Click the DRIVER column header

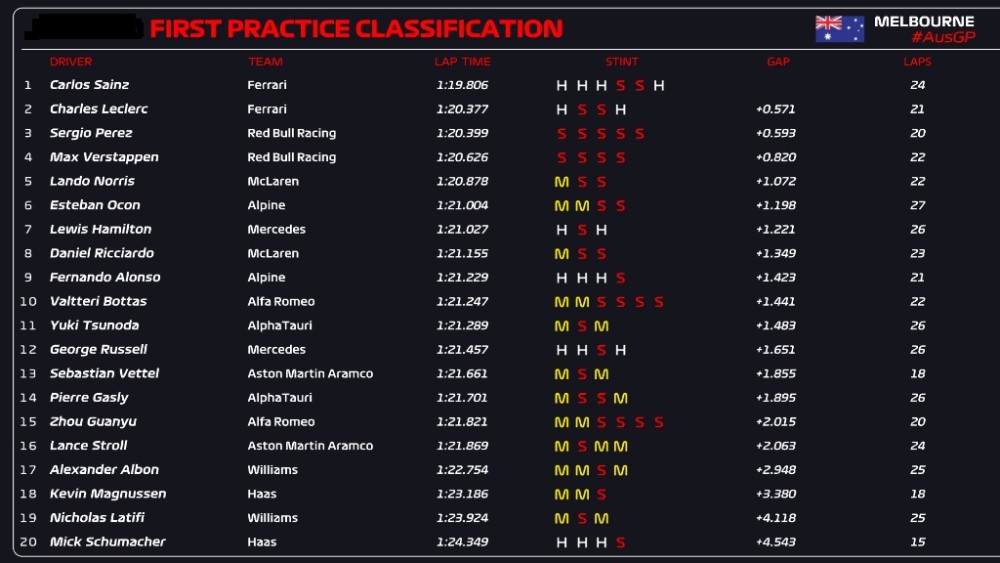(x=71, y=62)
